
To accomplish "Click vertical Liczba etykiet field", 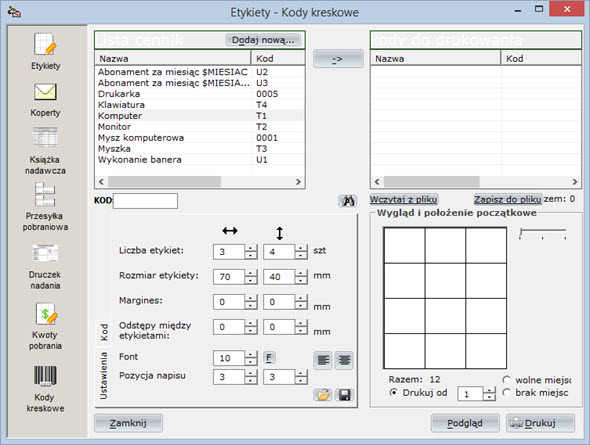I will (279, 252).
